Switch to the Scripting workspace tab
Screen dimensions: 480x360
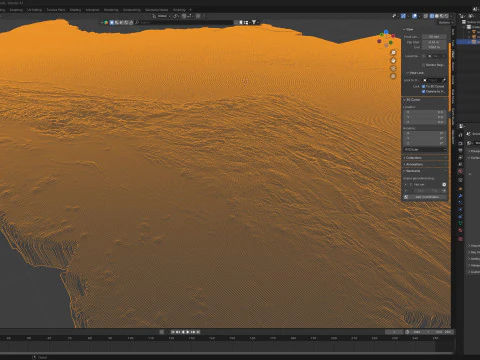(x=179, y=10)
